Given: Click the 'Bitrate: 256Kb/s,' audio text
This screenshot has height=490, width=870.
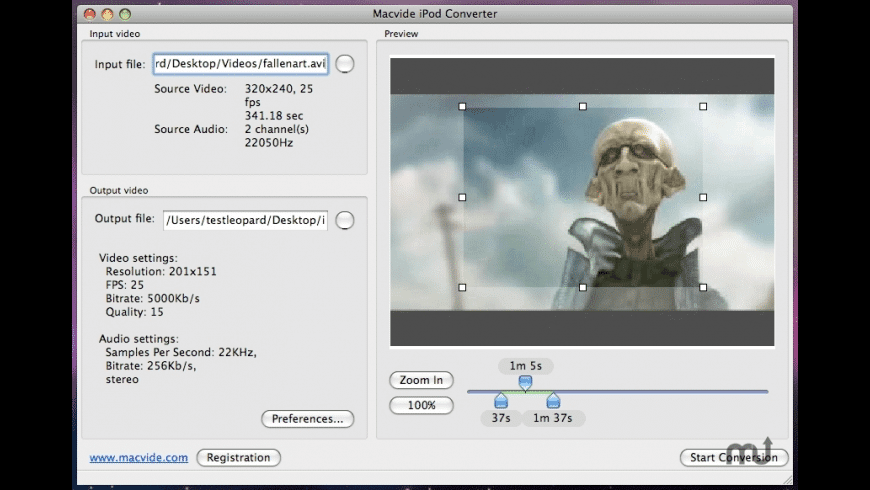Looking at the screenshot, I should point(151,366).
